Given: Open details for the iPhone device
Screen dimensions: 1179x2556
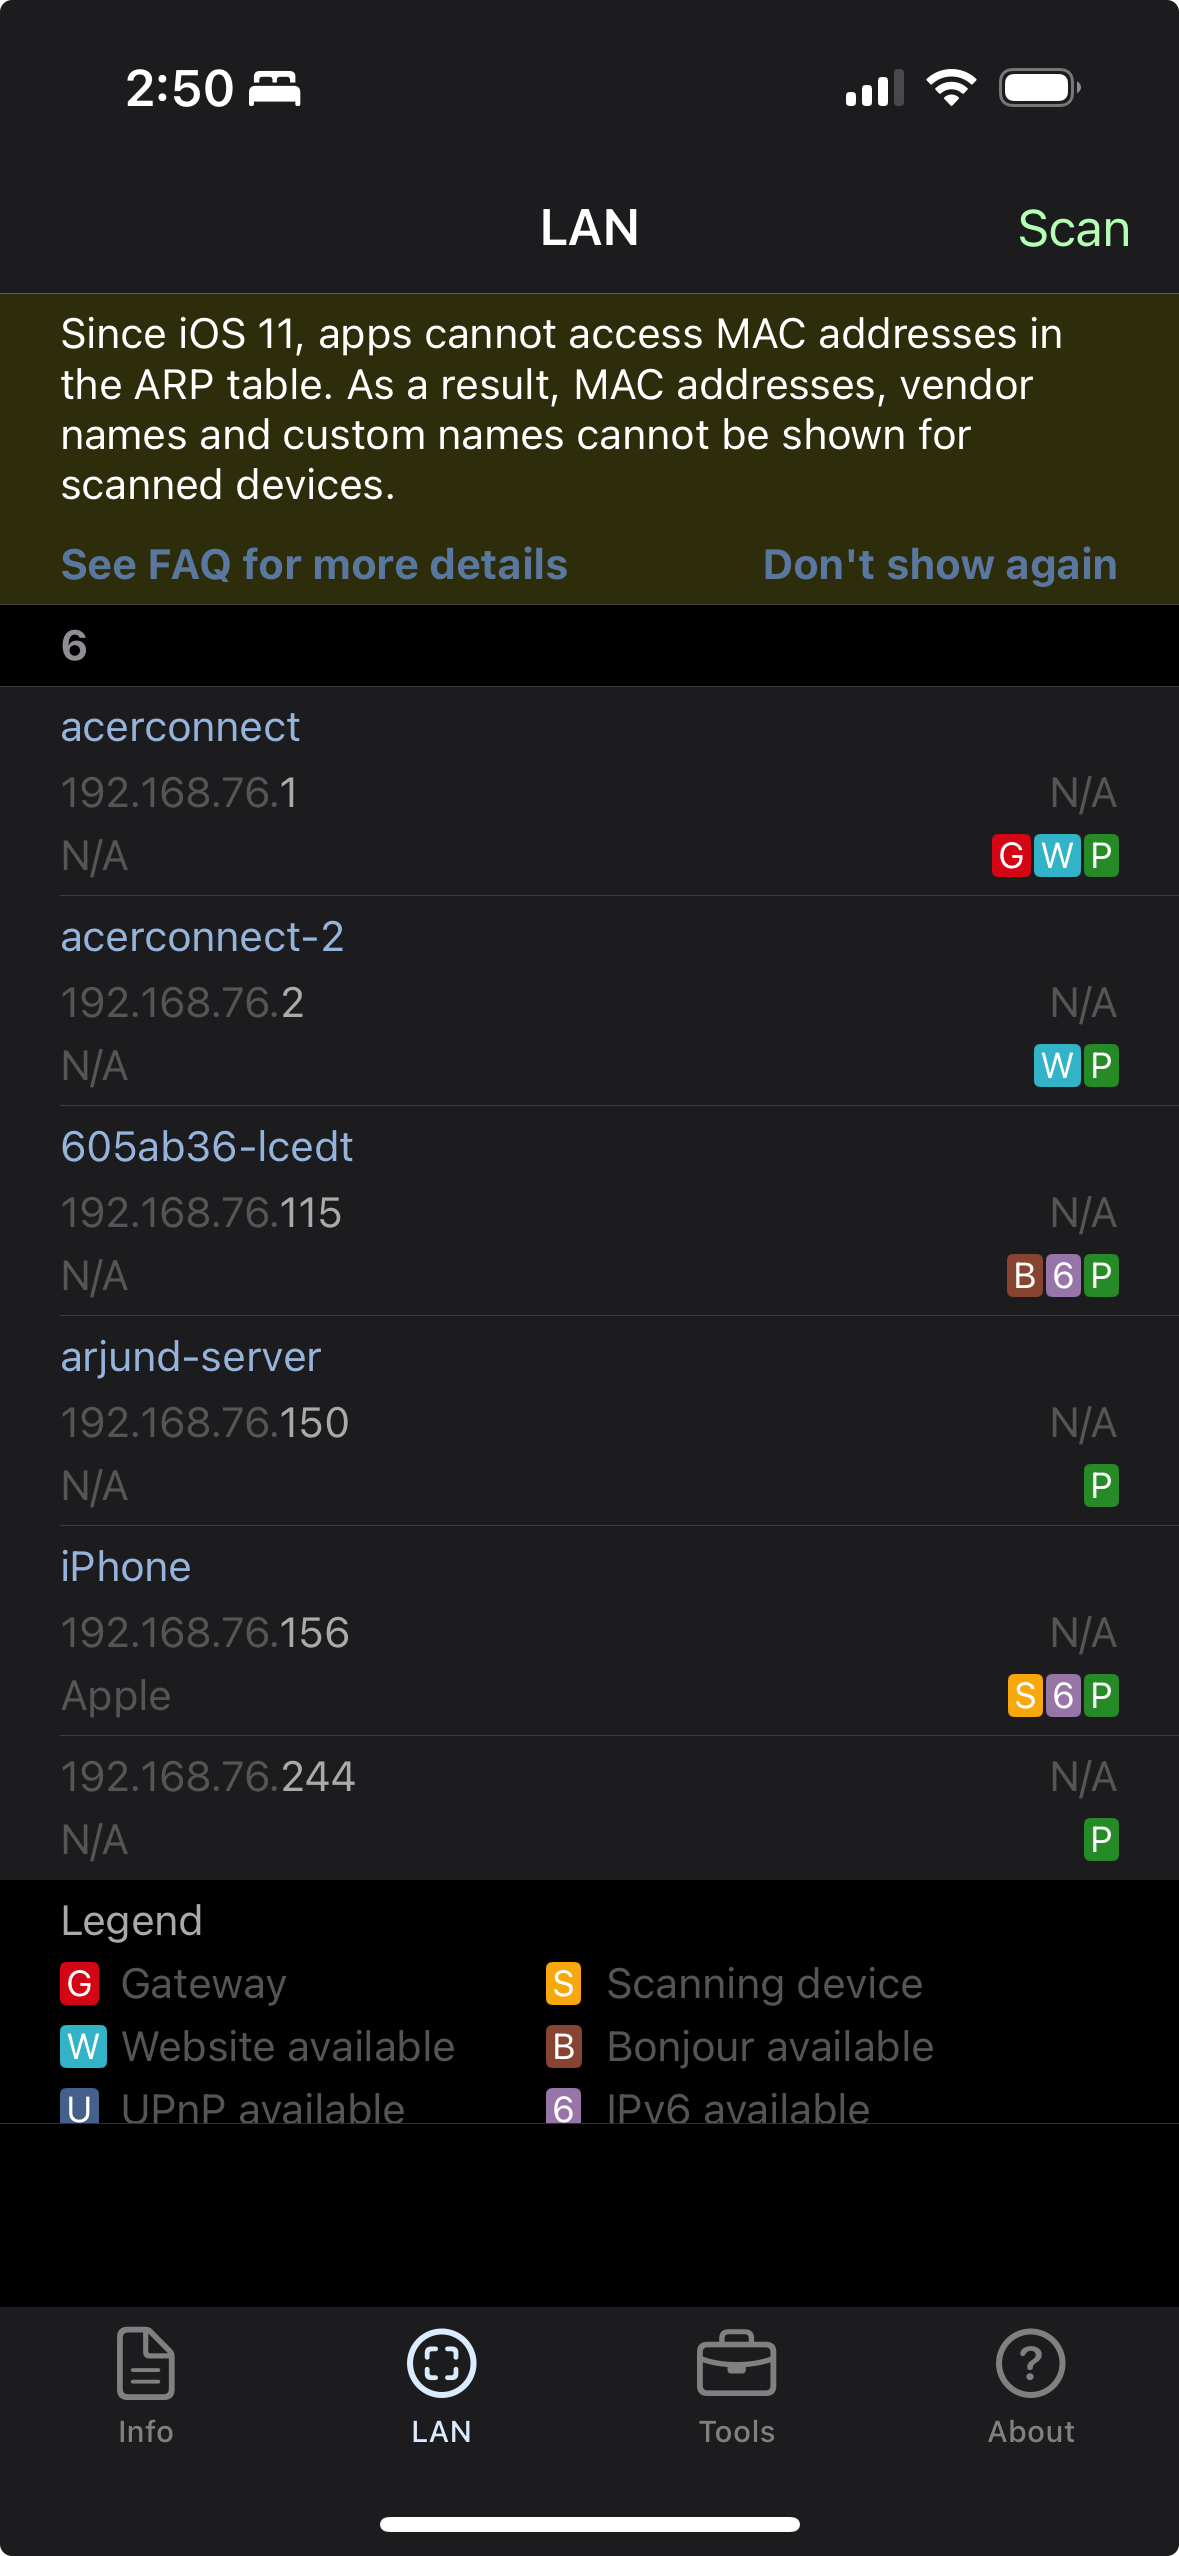Looking at the screenshot, I should (400, 1630).
